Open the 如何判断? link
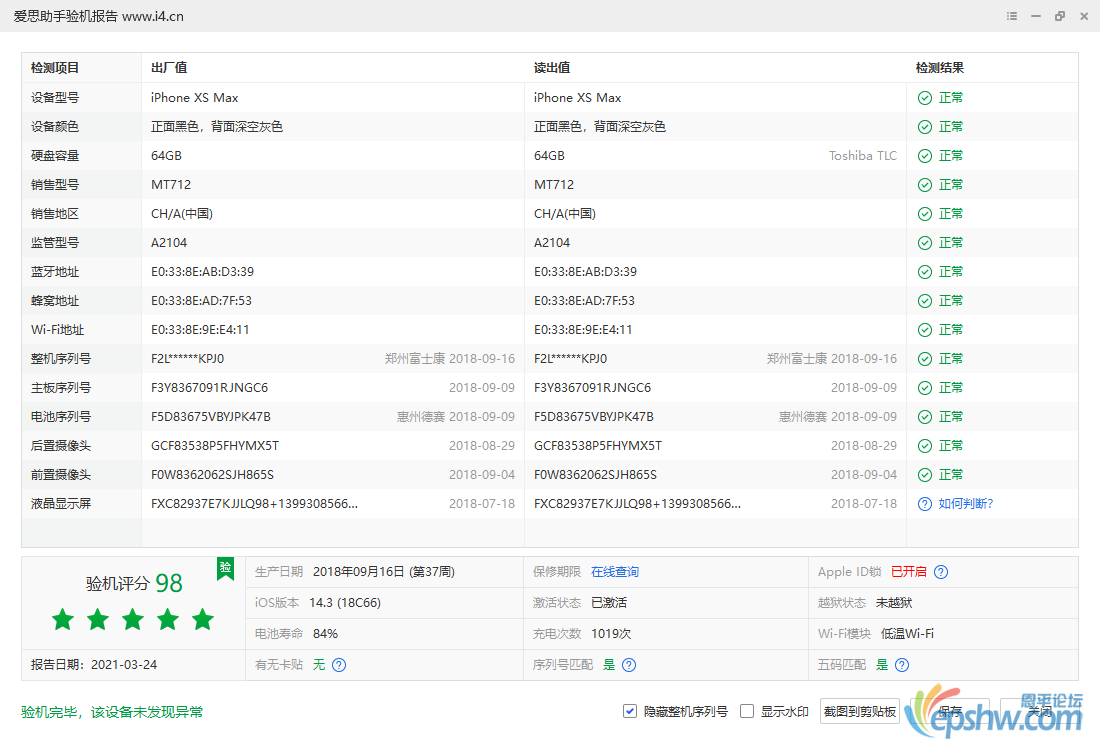1100x749 pixels. coord(966,504)
